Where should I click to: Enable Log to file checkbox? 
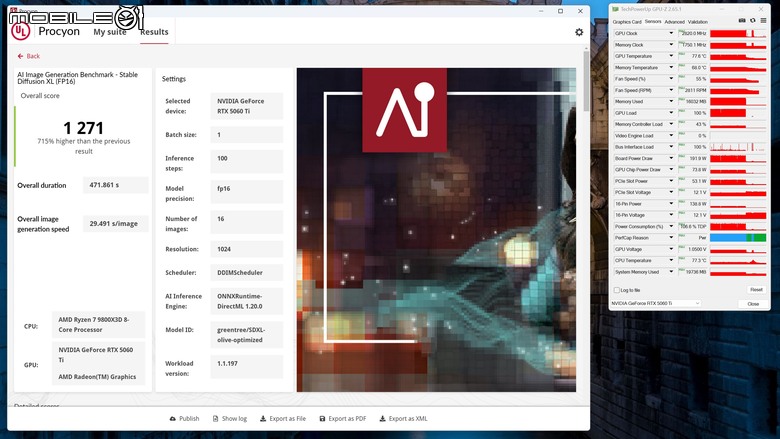coord(617,290)
